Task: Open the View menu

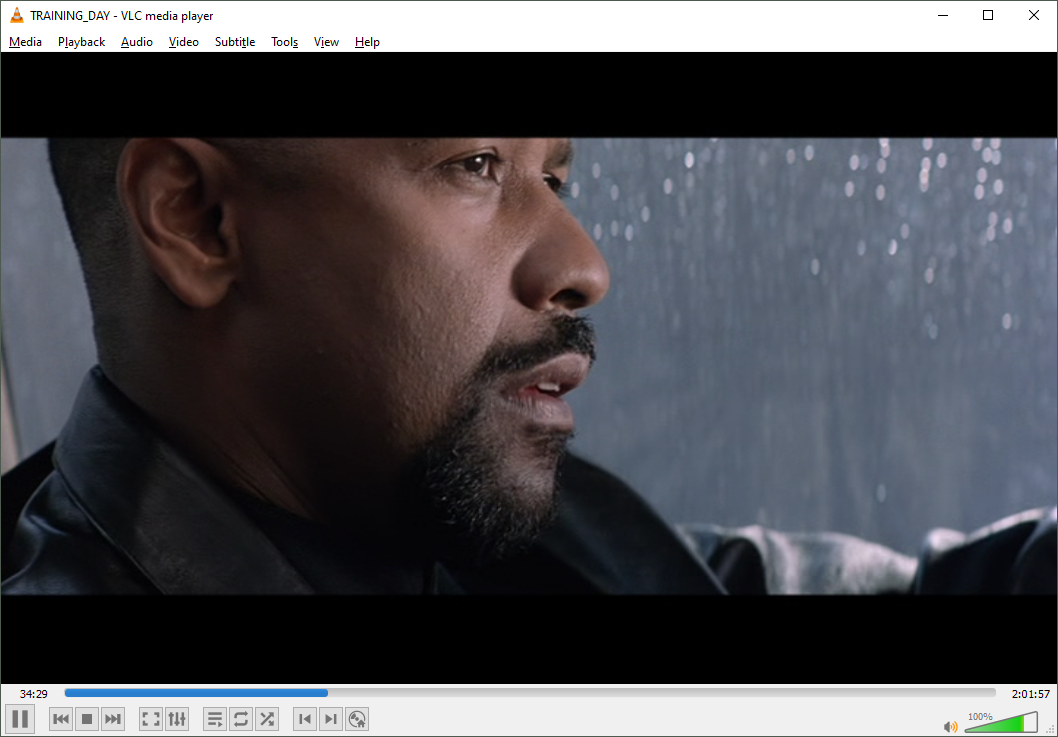Action: coord(326,42)
